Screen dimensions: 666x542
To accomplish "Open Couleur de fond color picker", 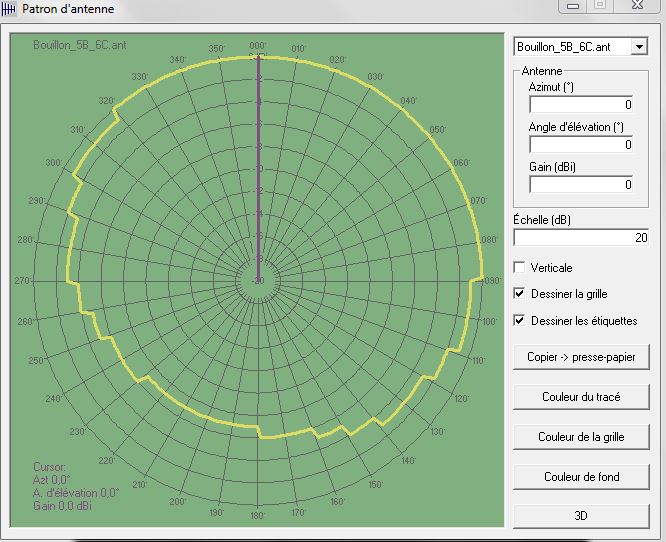I will point(581,477).
